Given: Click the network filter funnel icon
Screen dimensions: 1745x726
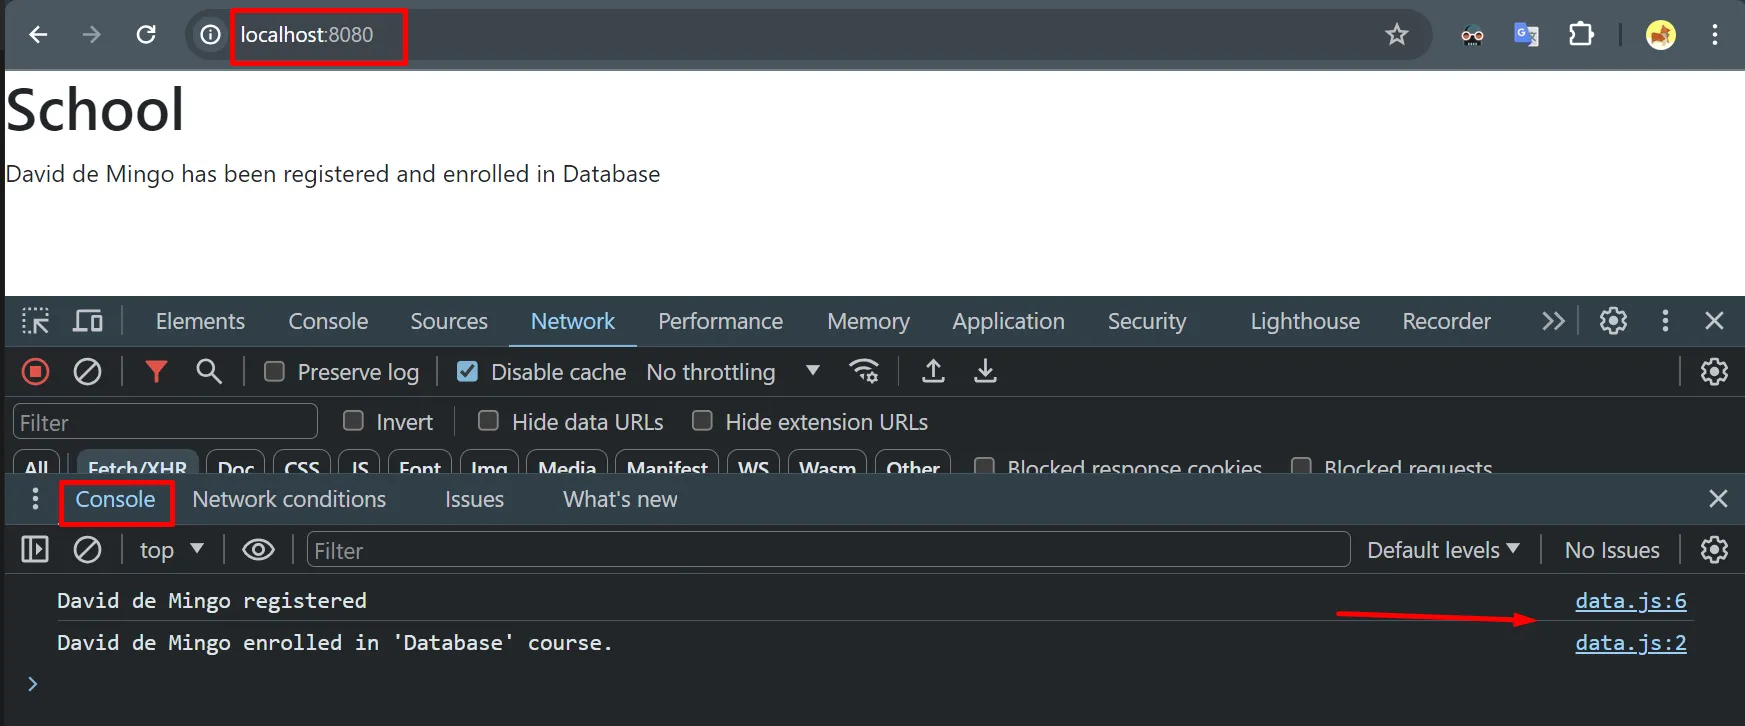Looking at the screenshot, I should pyautogui.click(x=156, y=372).
